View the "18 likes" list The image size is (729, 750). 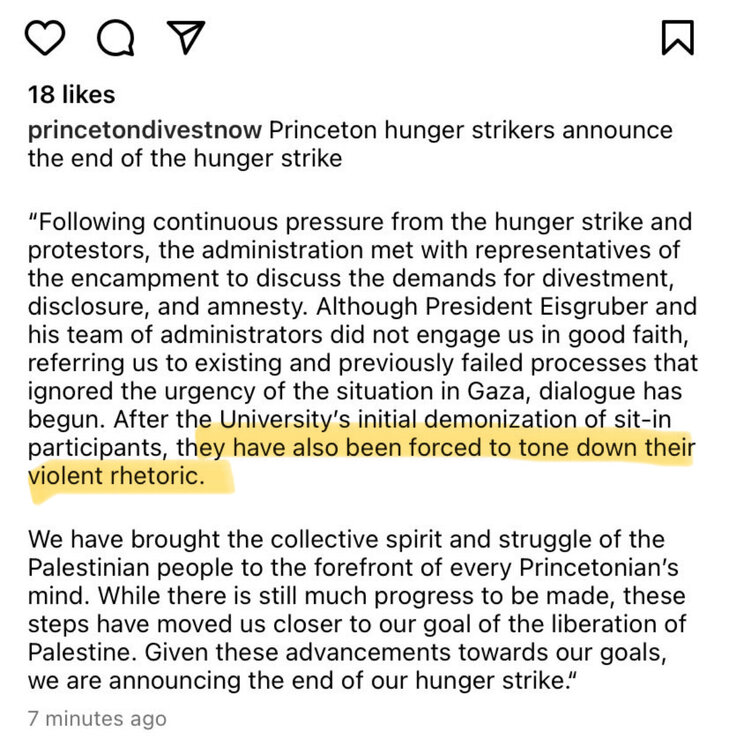pos(71,95)
